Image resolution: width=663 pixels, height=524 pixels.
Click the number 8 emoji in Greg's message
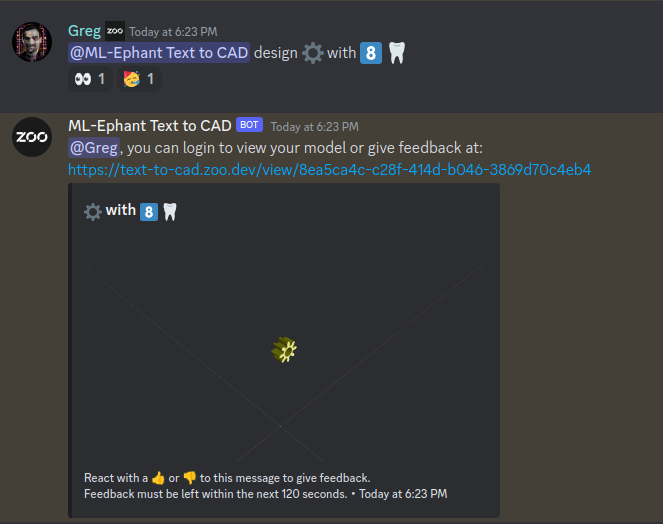[371, 53]
